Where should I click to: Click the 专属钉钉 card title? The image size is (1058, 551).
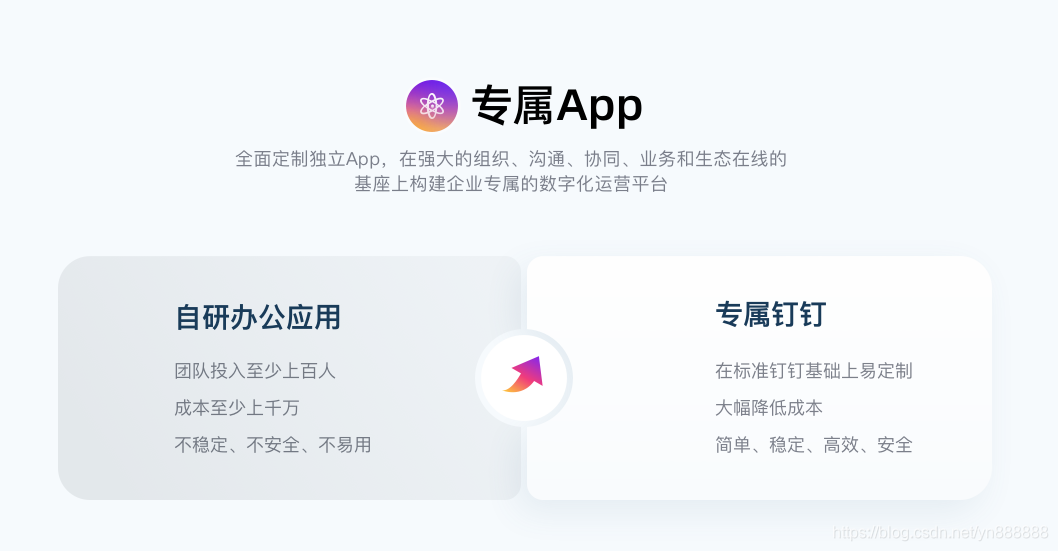click(771, 314)
